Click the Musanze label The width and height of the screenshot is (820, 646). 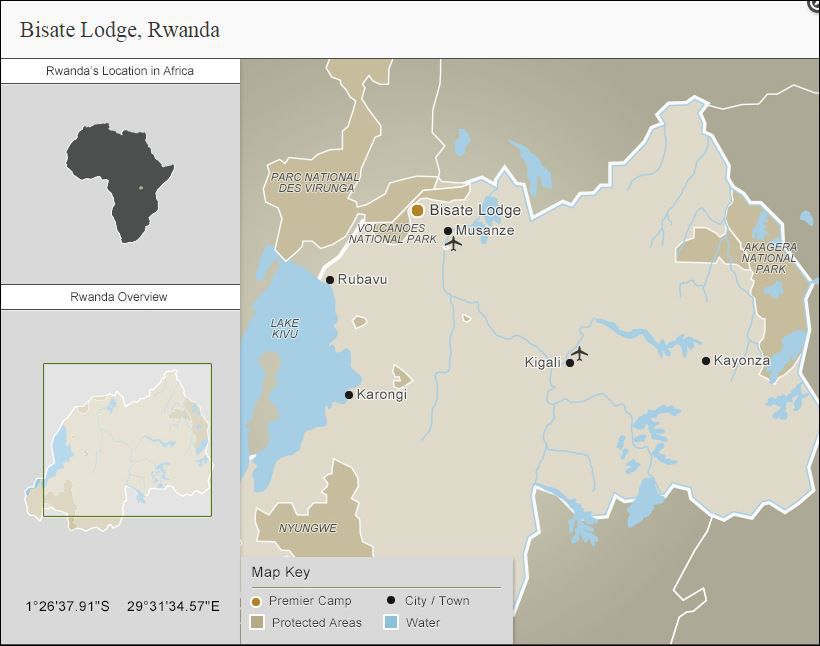[x=485, y=230]
